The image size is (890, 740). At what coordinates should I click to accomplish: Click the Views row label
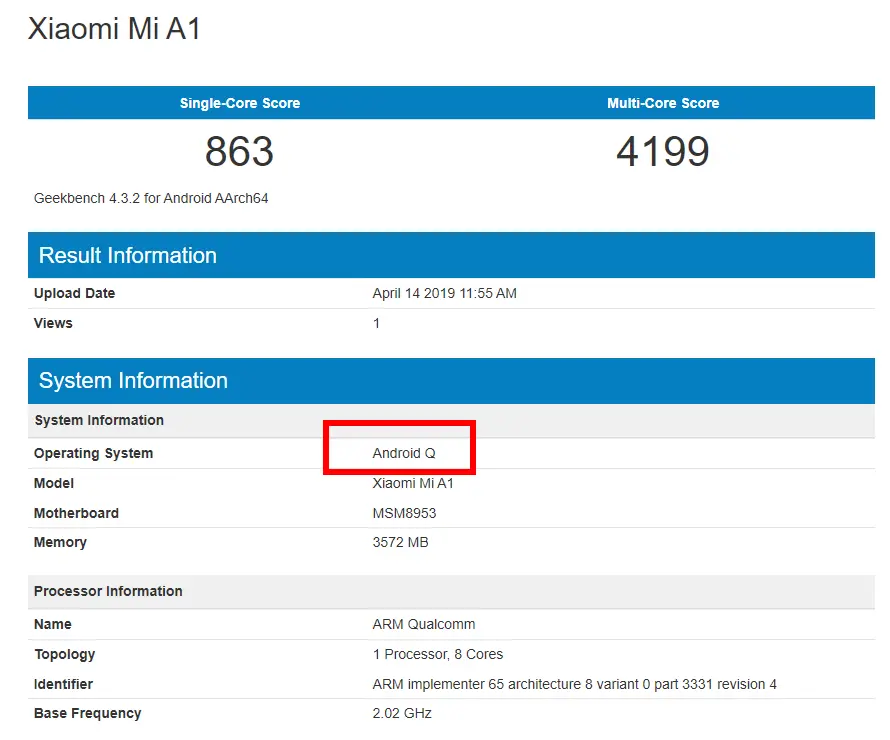pyautogui.click(x=53, y=323)
